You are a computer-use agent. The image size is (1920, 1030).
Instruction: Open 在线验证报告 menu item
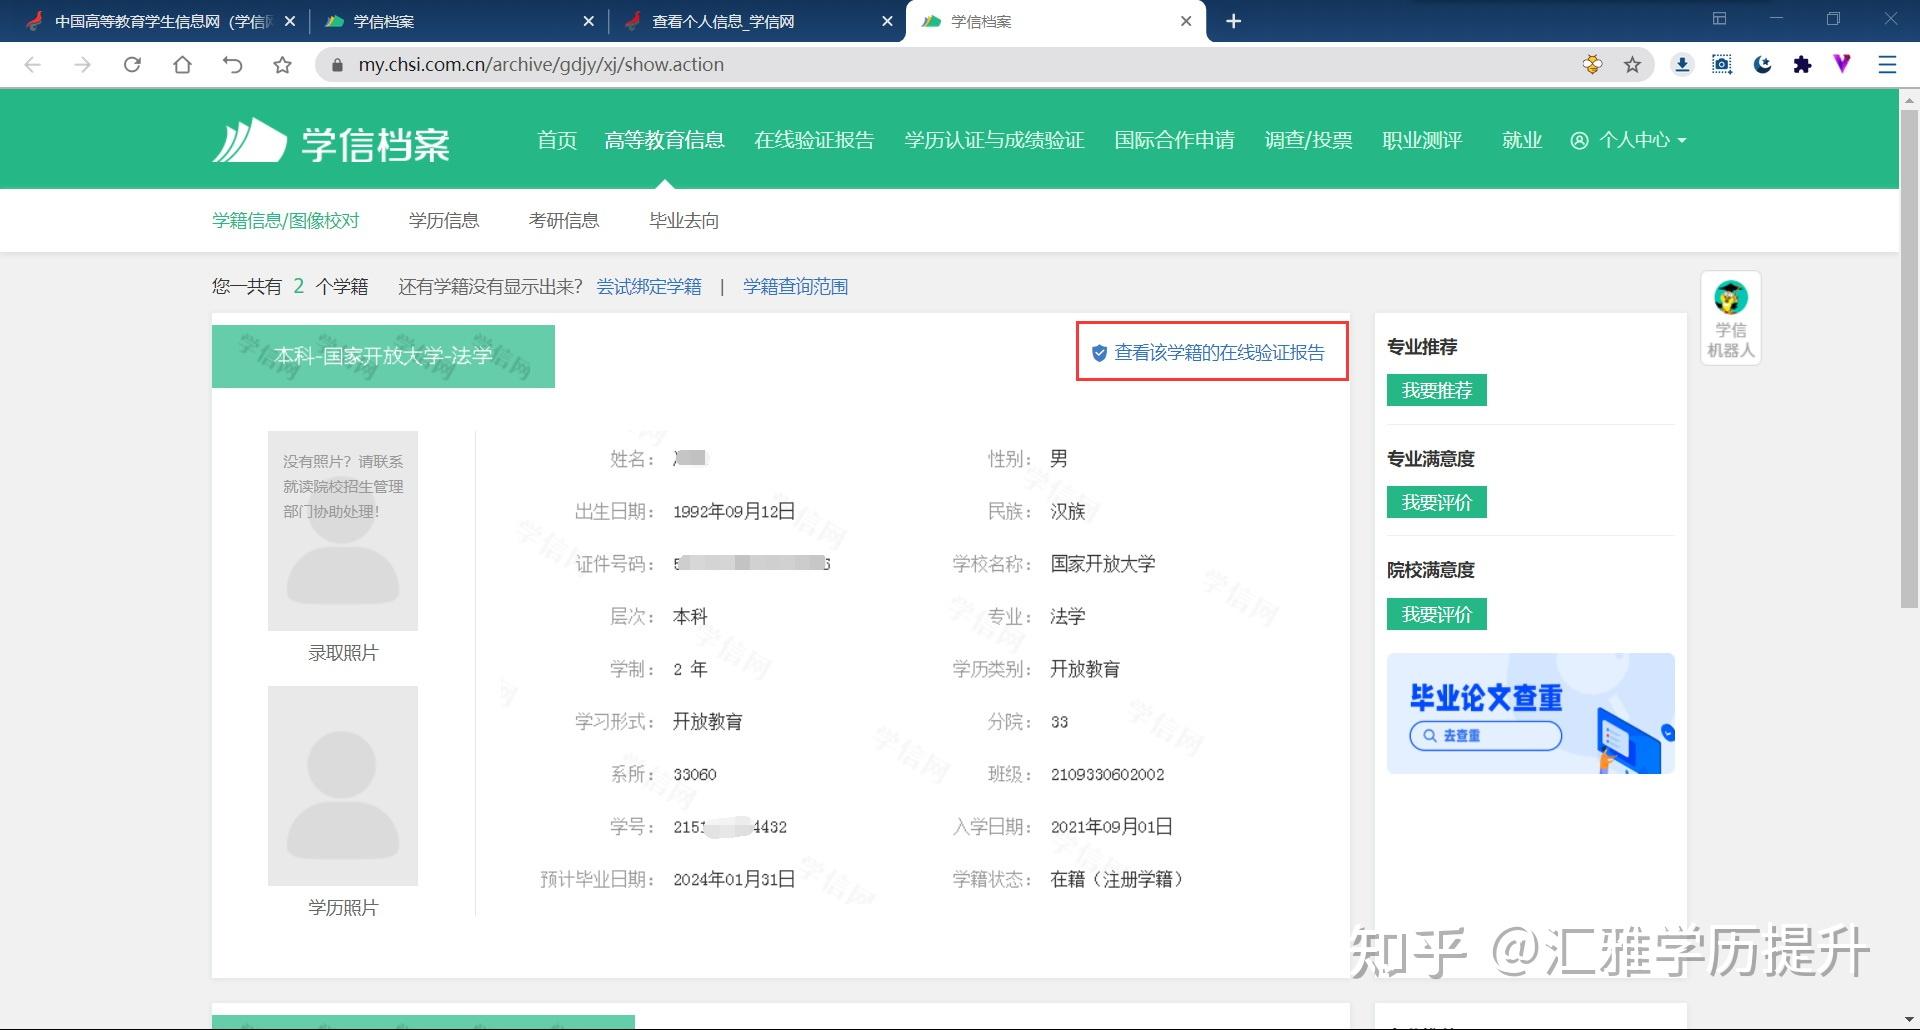[x=814, y=140]
